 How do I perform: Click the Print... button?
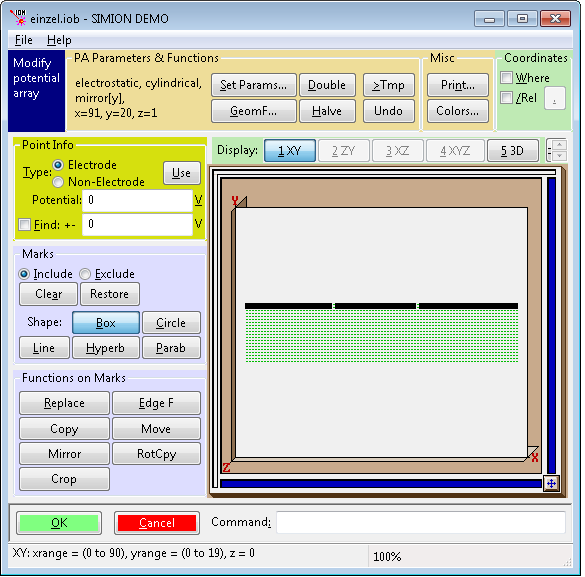coord(458,85)
